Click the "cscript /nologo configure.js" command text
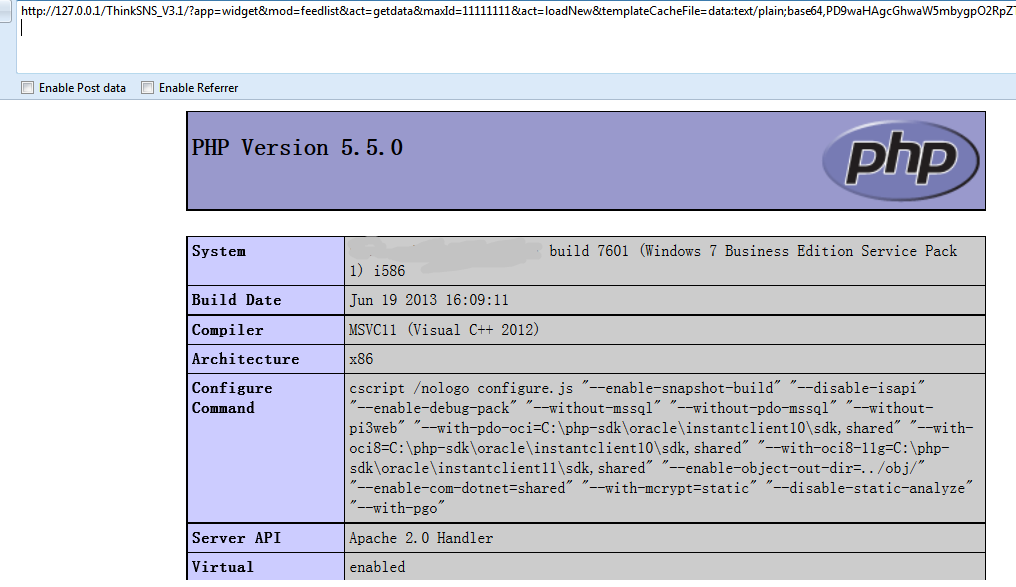 tap(461, 388)
